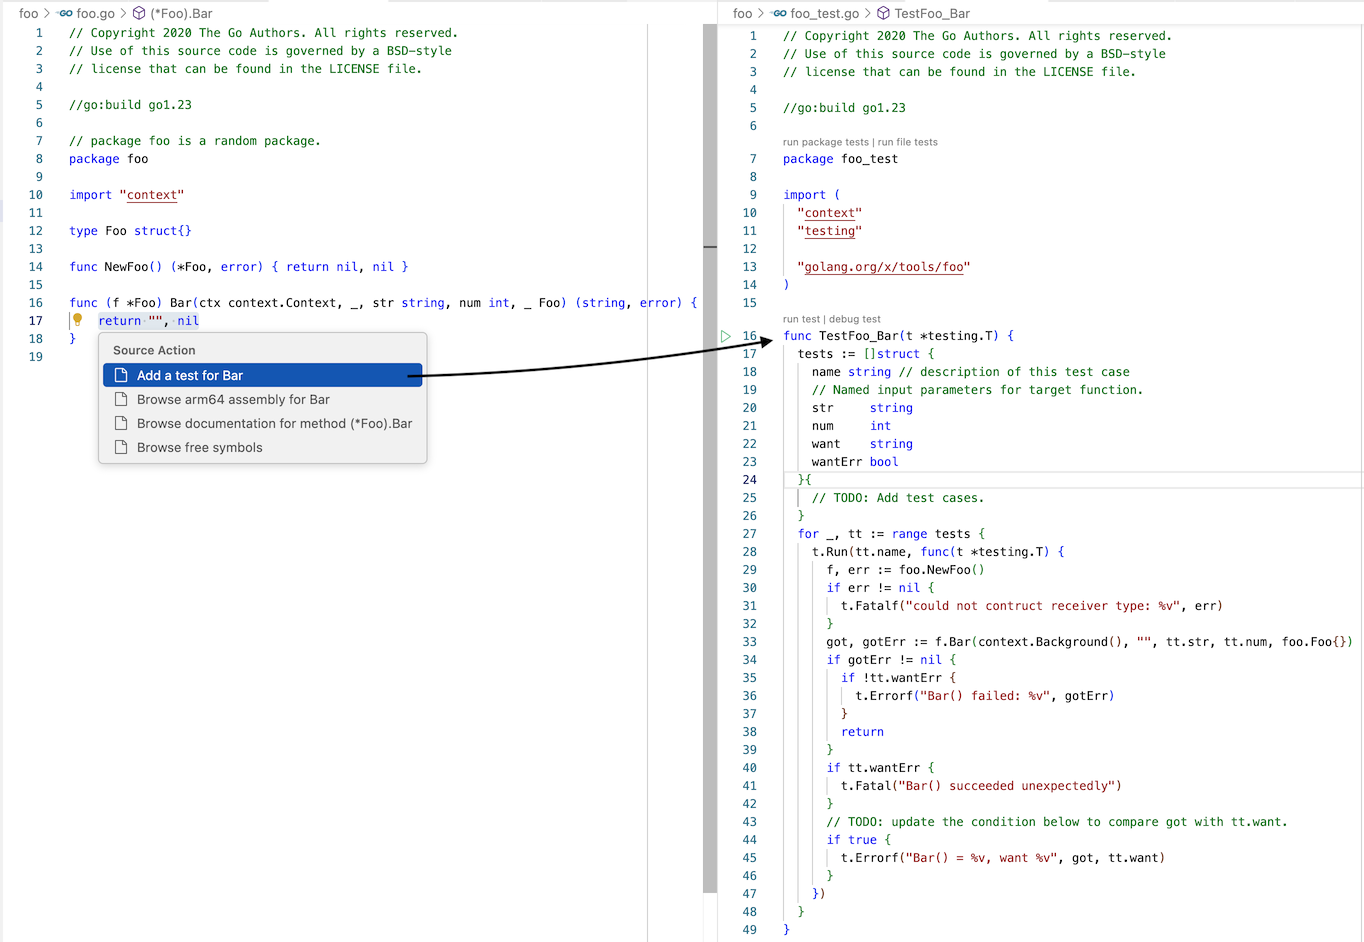This screenshot has width=1364, height=942.
Task: Expand the foo folder breadcrumb in right editor
Action: [x=742, y=13]
